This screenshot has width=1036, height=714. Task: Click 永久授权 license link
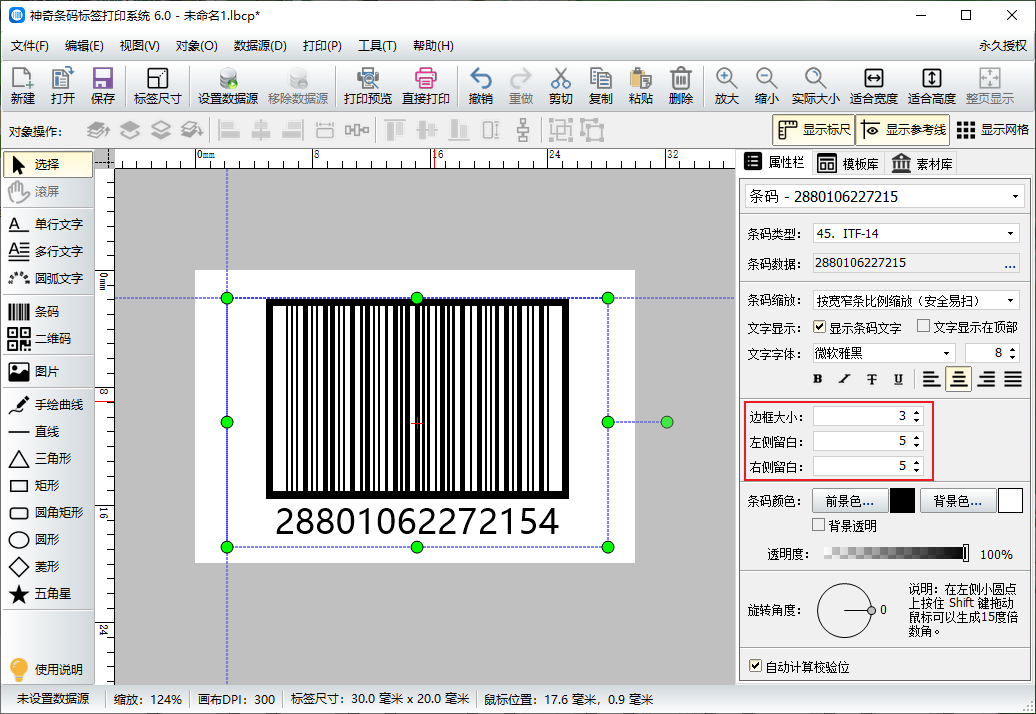click(x=1003, y=46)
